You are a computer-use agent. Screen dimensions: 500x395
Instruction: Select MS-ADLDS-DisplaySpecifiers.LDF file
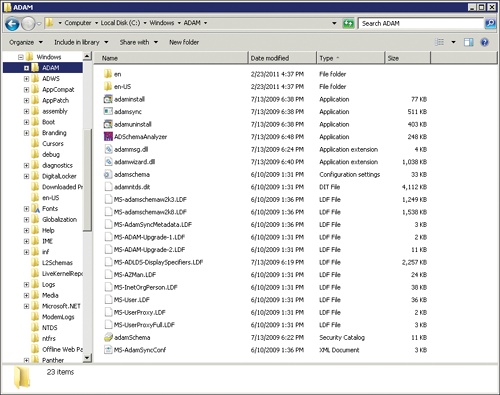coord(158,262)
